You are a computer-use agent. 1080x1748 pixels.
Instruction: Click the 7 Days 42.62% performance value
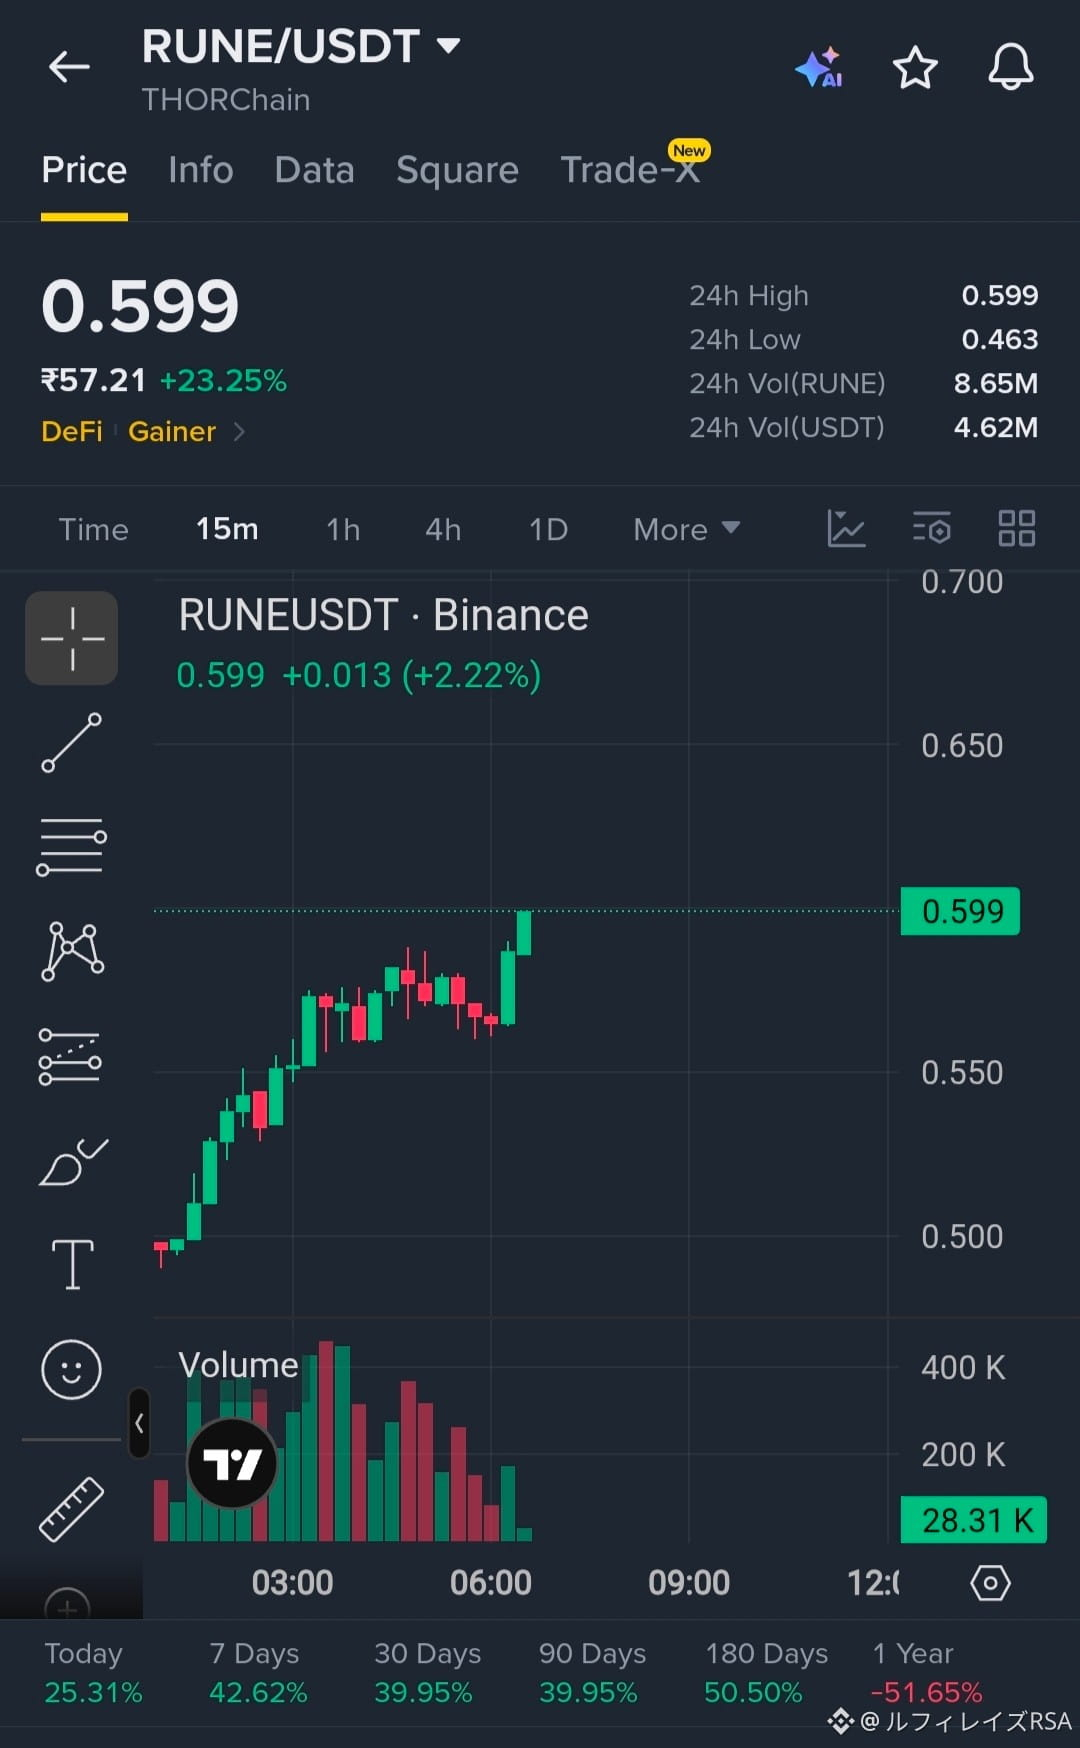pos(258,1692)
